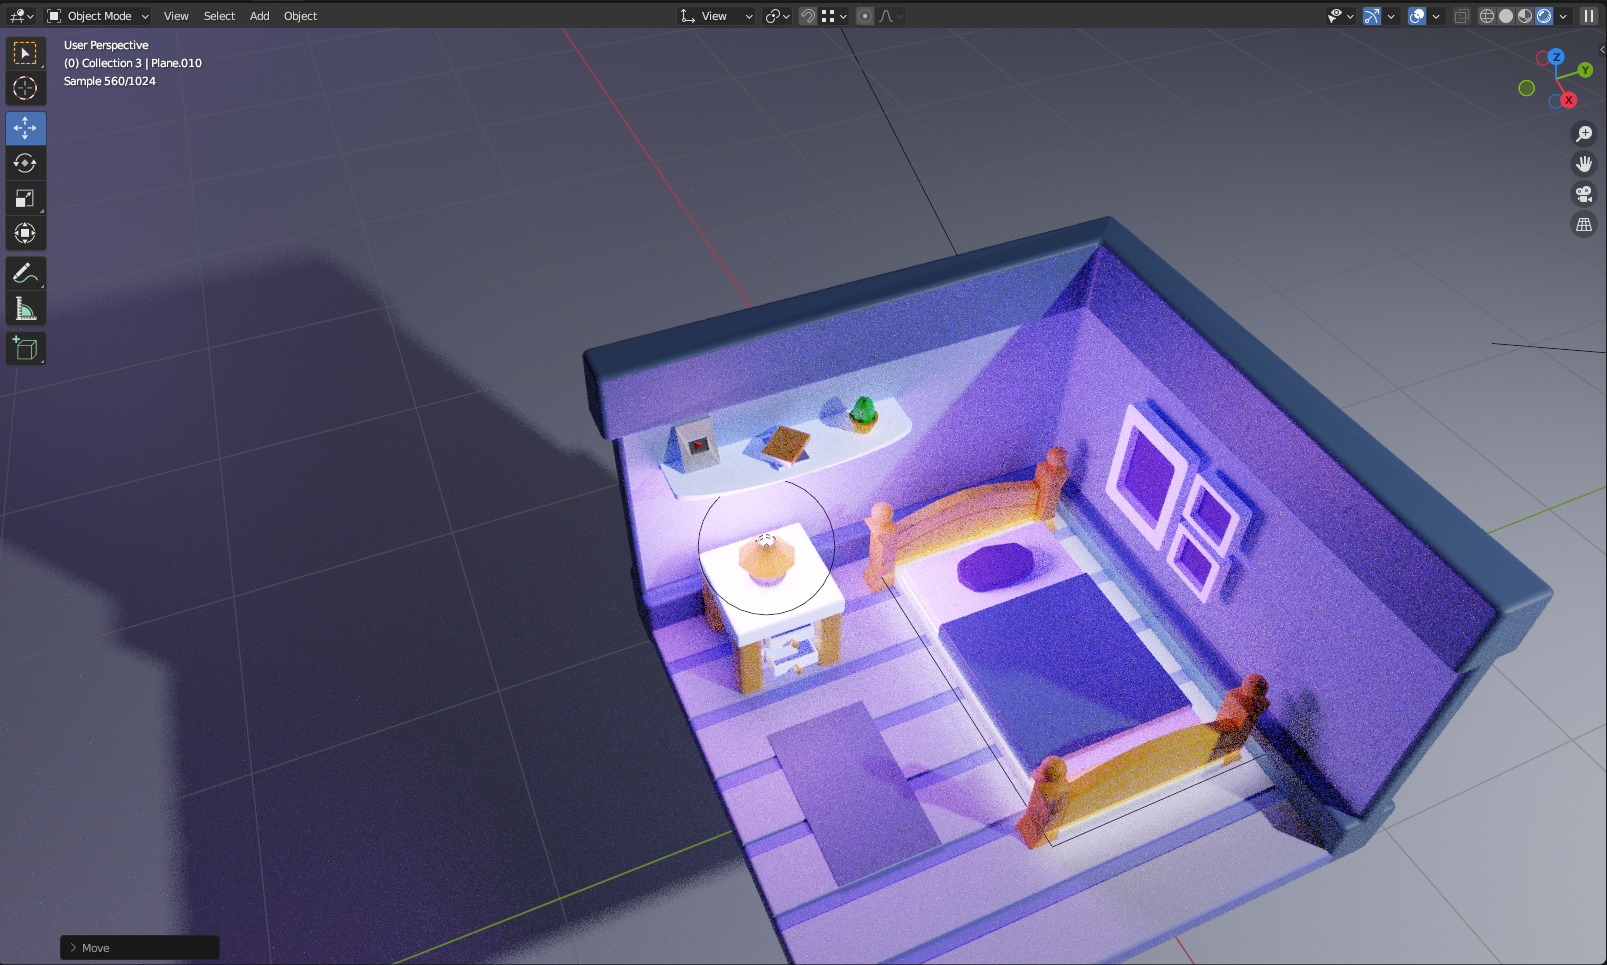Image resolution: width=1607 pixels, height=965 pixels.
Task: Activate the Scale tool
Action: (25, 198)
